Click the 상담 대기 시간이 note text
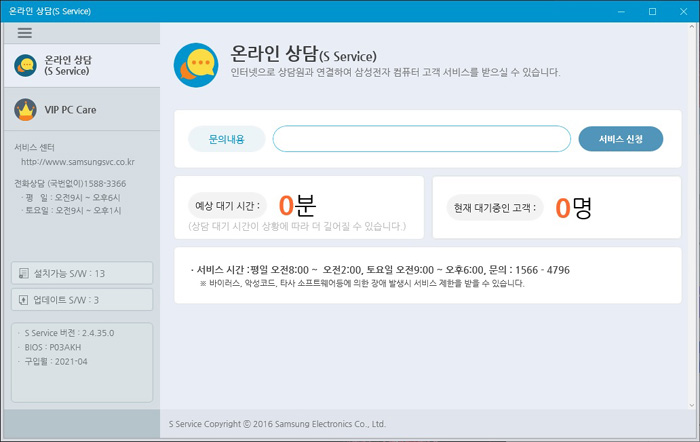 297,226
